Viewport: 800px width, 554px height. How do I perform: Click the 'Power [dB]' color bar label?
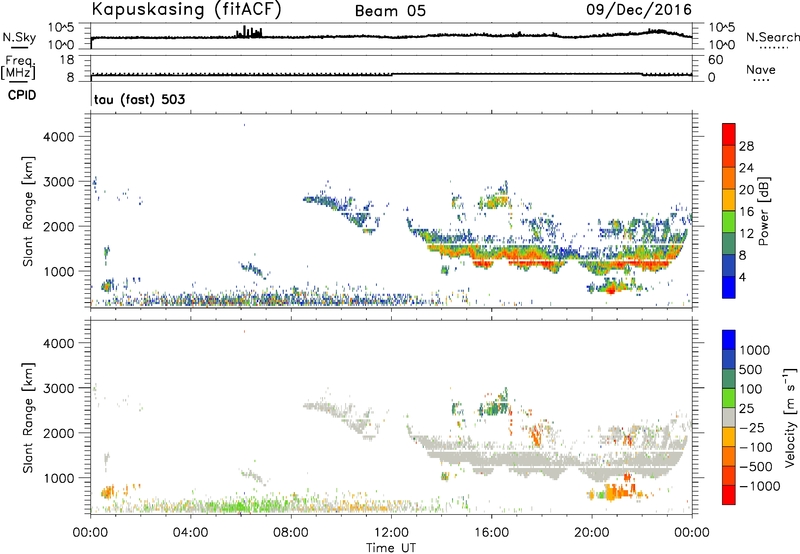click(x=763, y=211)
